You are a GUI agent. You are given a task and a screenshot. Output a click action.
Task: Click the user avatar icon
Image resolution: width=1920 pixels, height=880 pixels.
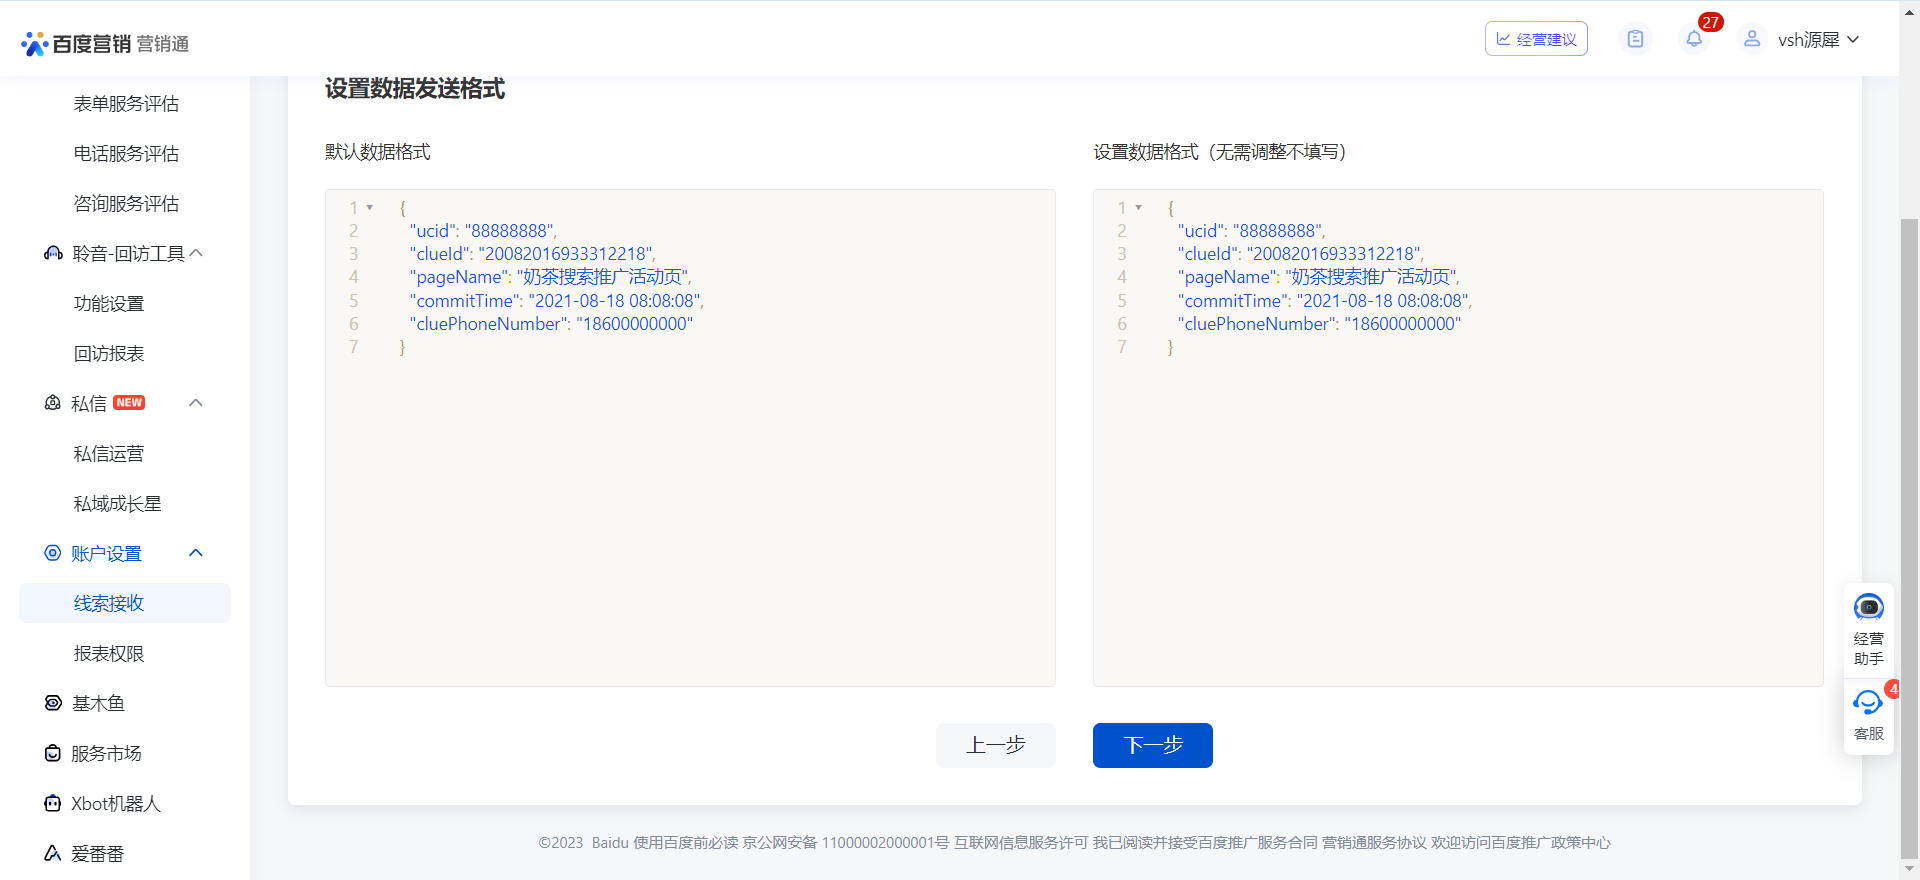[x=1752, y=39]
